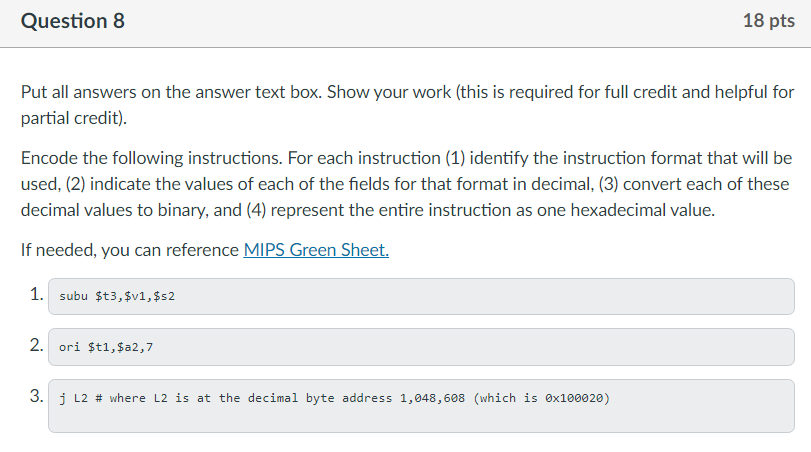Click the 'Encode the following instructions' paragraph
Image resolution: width=811 pixels, height=452 pixels.
[406, 184]
